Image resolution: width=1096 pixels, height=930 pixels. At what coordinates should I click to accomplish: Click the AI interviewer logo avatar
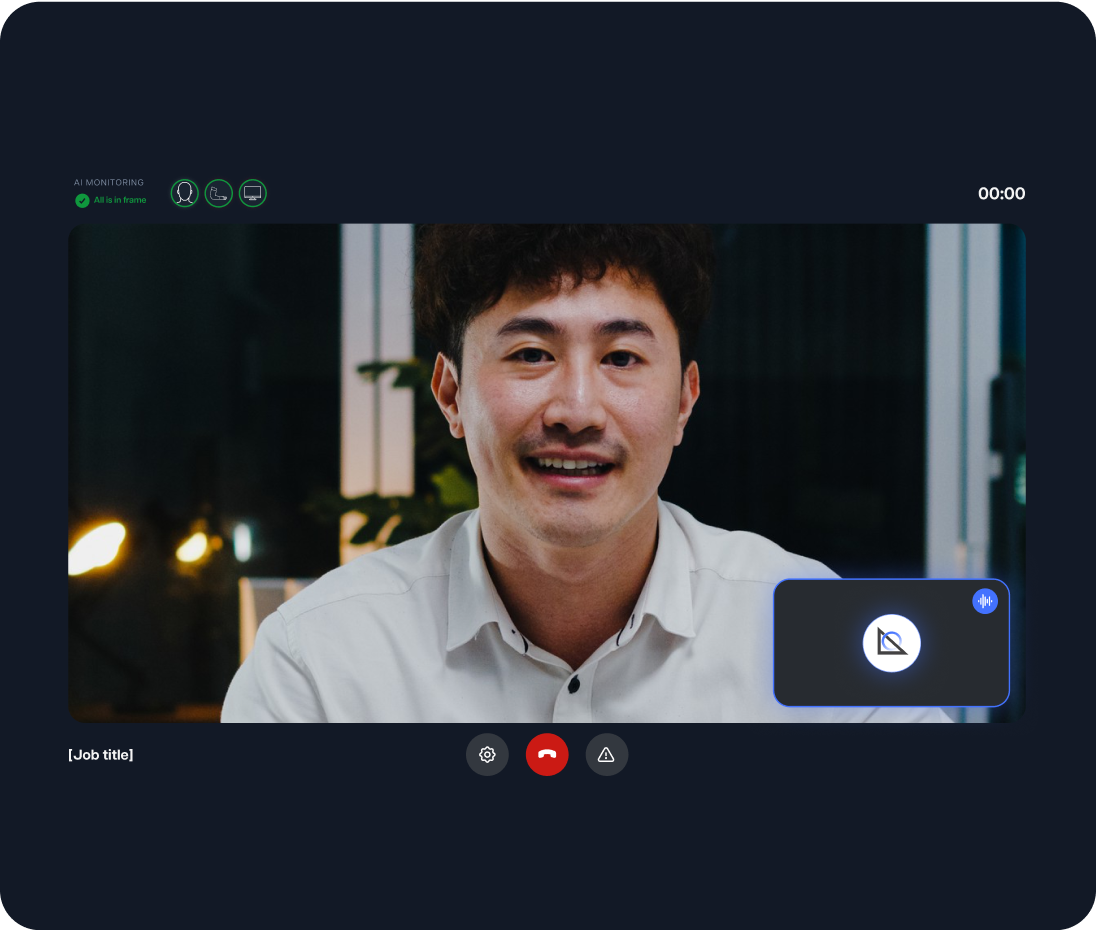[x=891, y=643]
